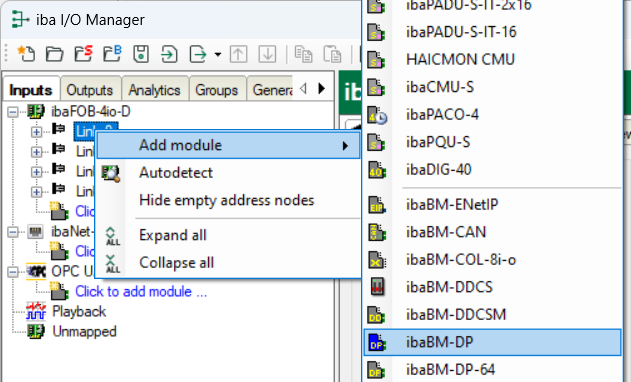This screenshot has width=631, height=382.
Task: Open the export dropdown arrow
Action: pyautogui.click(x=218, y=54)
